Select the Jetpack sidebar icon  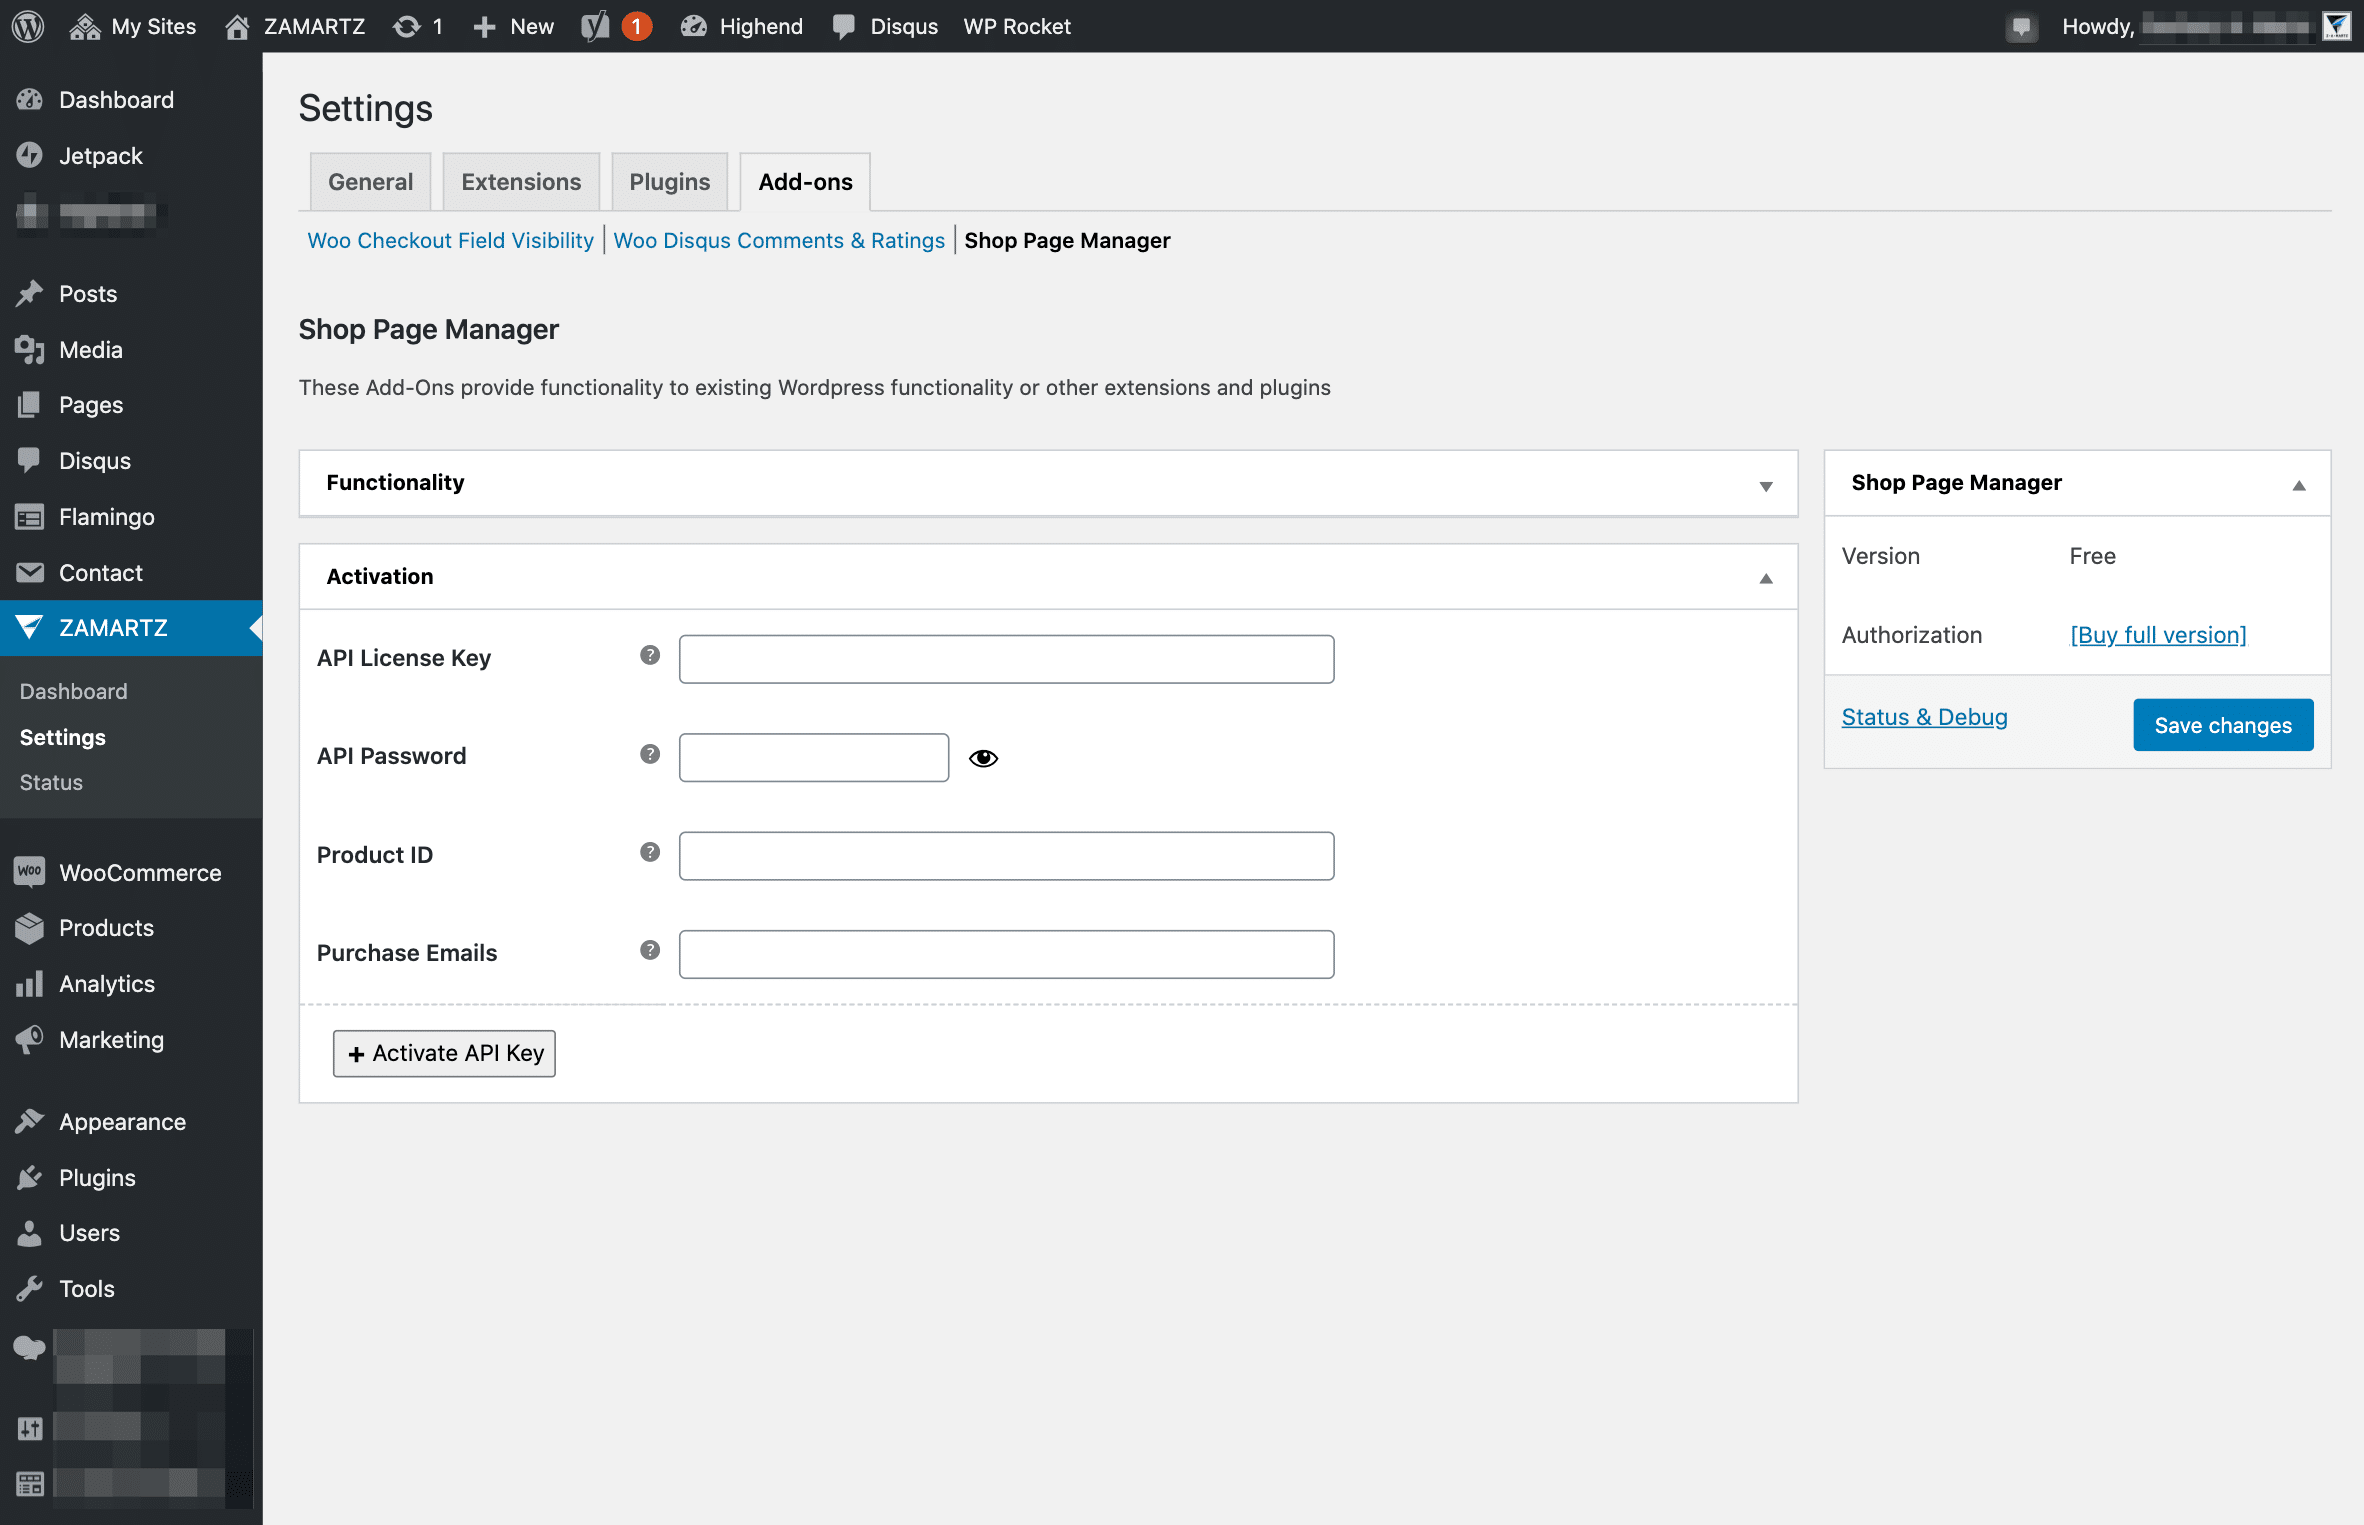click(30, 156)
